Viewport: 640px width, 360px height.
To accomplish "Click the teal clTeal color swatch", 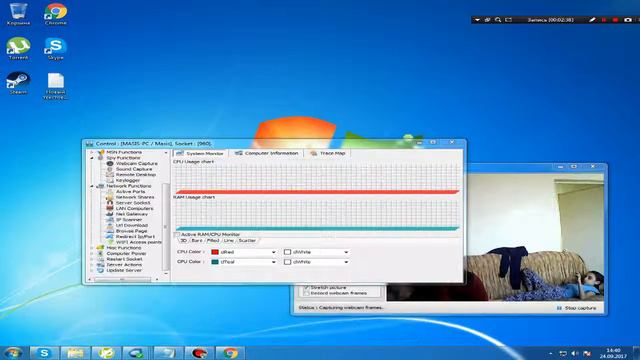I will tap(215, 262).
